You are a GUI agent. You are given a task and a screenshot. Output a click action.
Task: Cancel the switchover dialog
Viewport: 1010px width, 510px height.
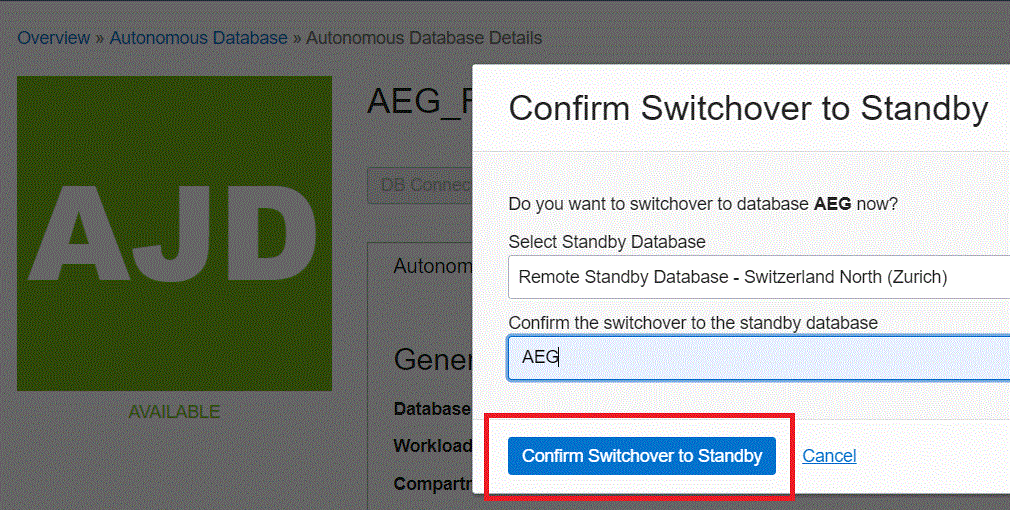829,456
